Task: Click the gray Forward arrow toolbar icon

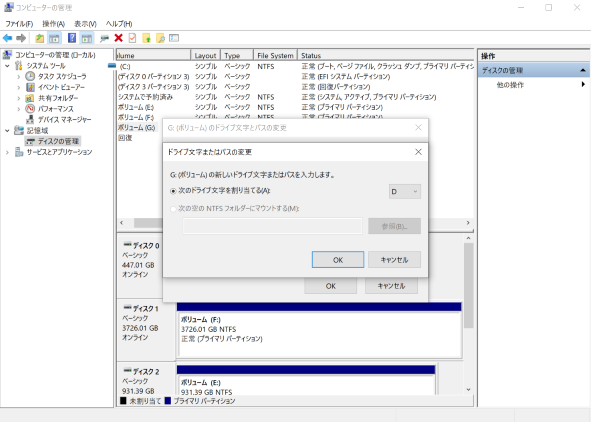Action: 21,38
